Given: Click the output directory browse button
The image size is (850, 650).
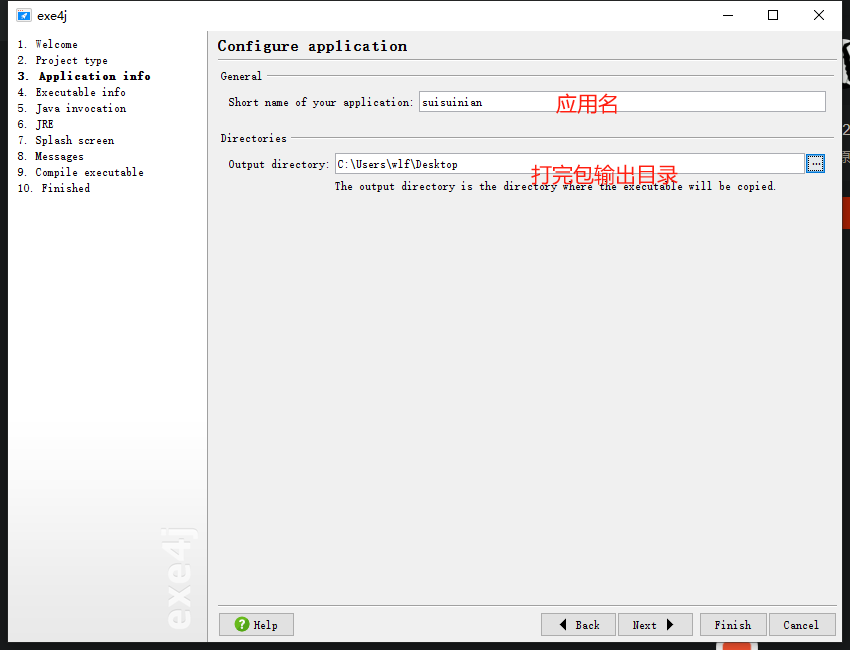Looking at the screenshot, I should [x=816, y=164].
